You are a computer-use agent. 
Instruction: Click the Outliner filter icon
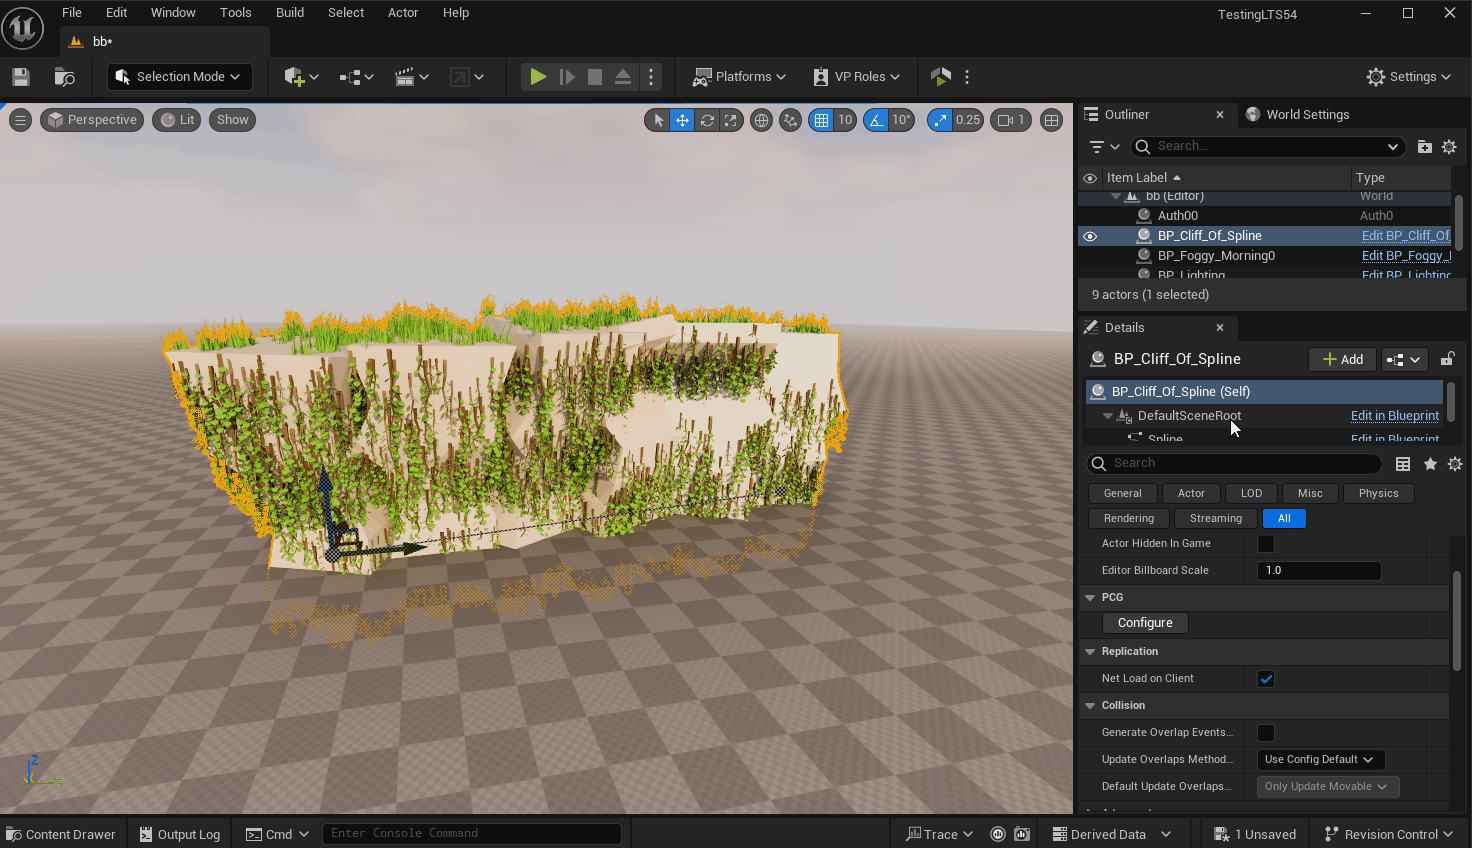pyautogui.click(x=1104, y=147)
